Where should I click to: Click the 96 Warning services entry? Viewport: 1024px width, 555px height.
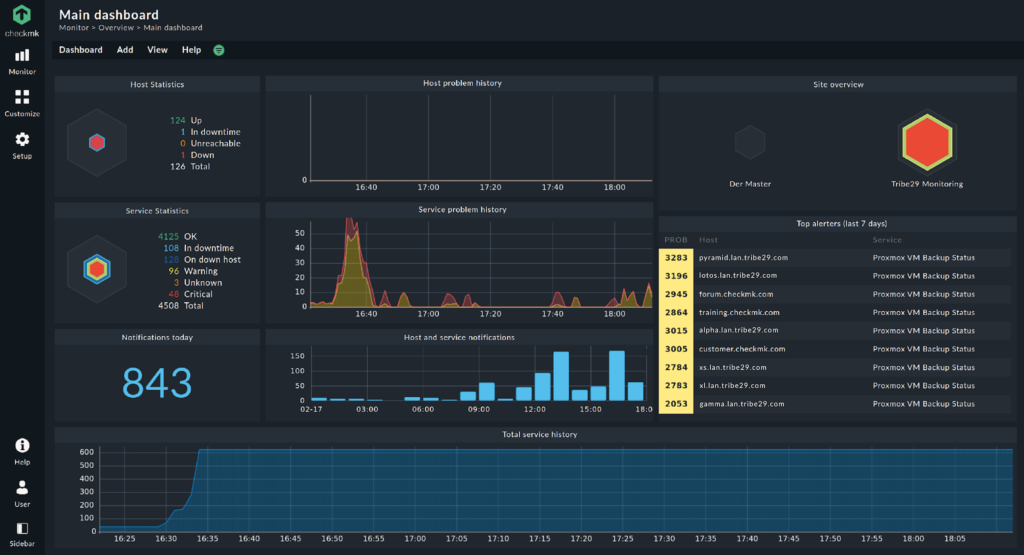tap(193, 271)
